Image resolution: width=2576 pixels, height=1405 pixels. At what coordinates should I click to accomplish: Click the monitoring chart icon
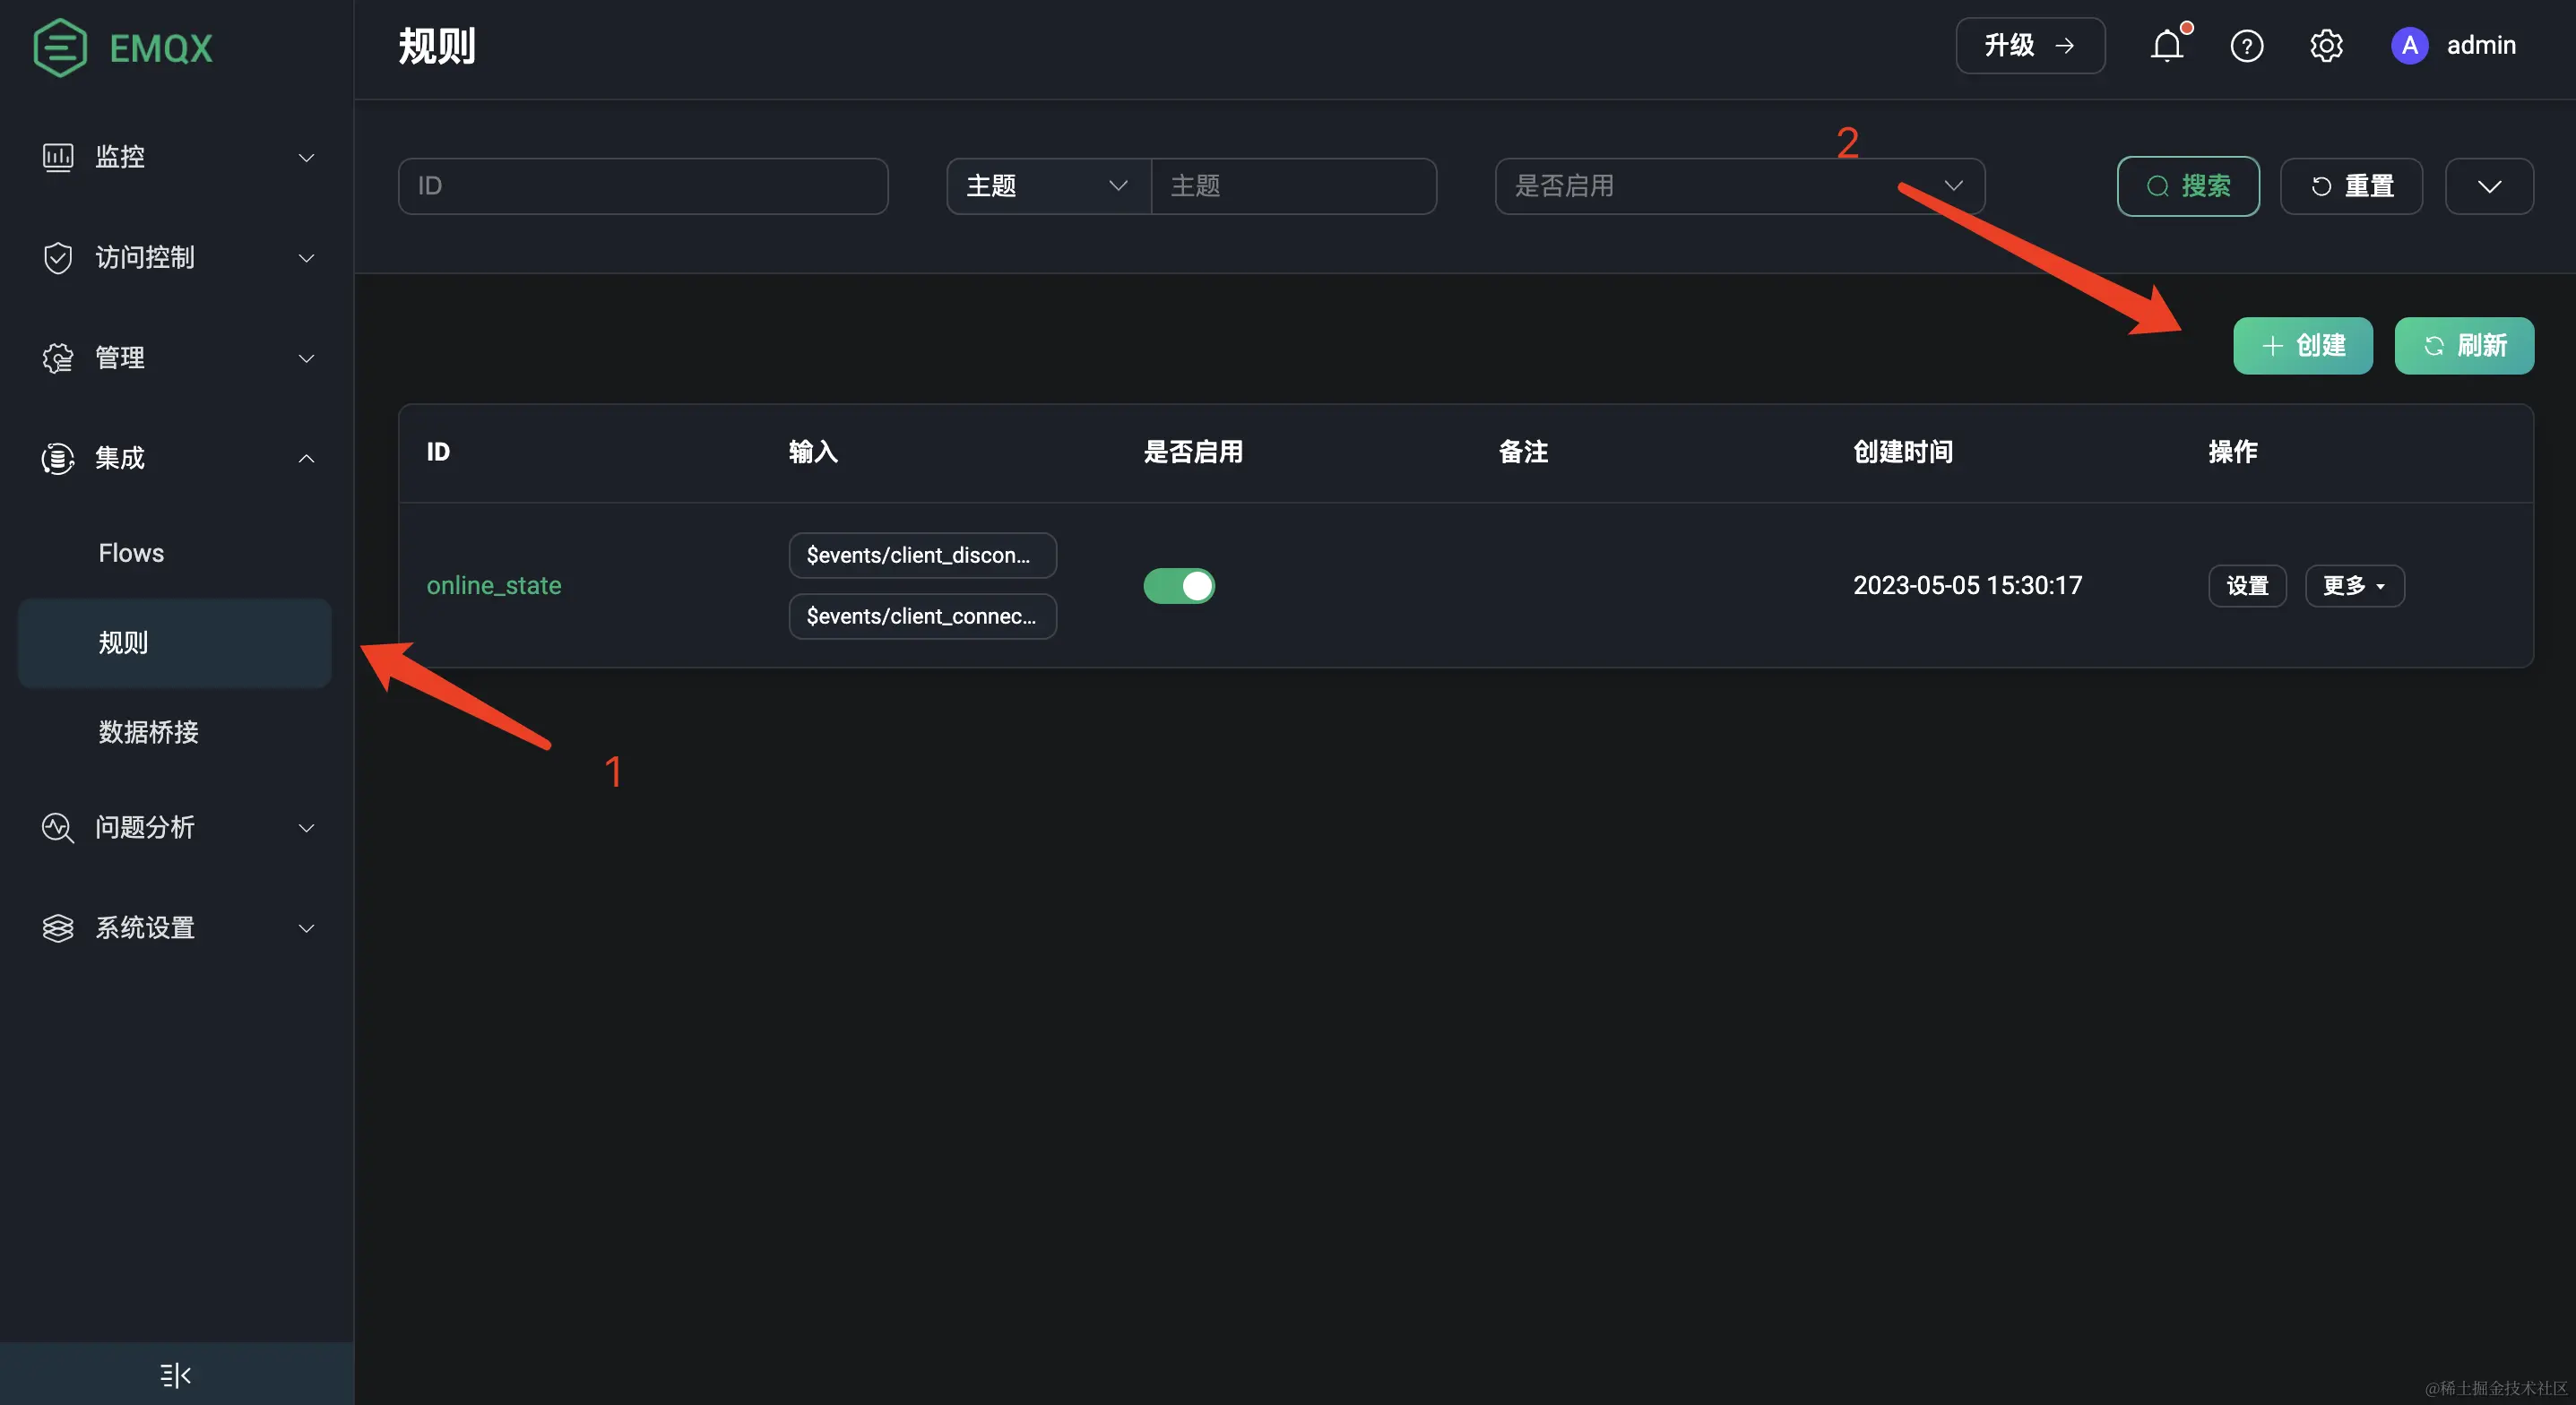58,157
